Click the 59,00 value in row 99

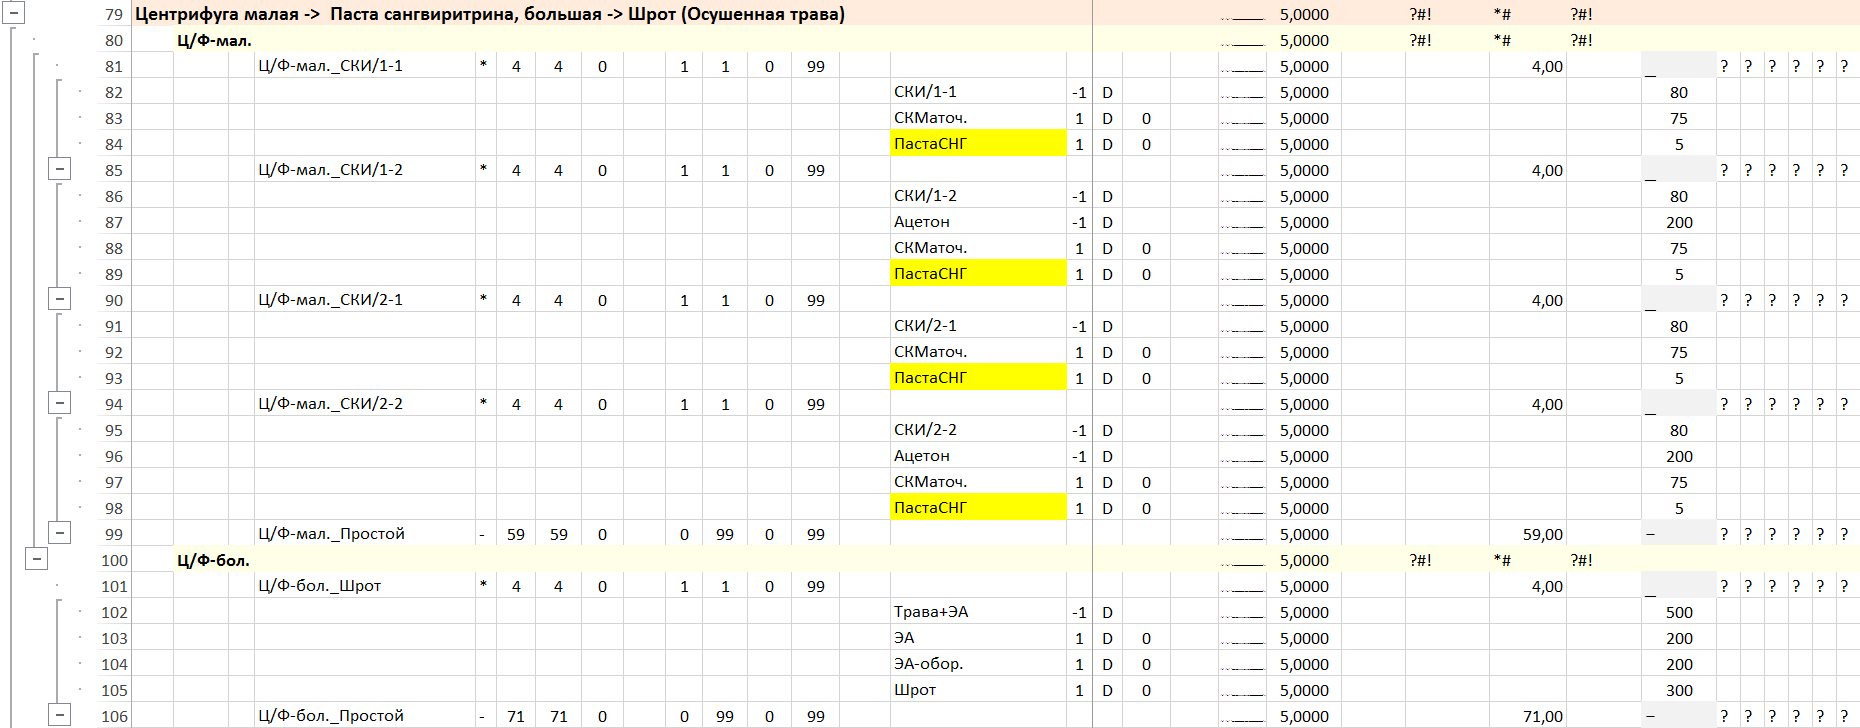pos(1542,534)
